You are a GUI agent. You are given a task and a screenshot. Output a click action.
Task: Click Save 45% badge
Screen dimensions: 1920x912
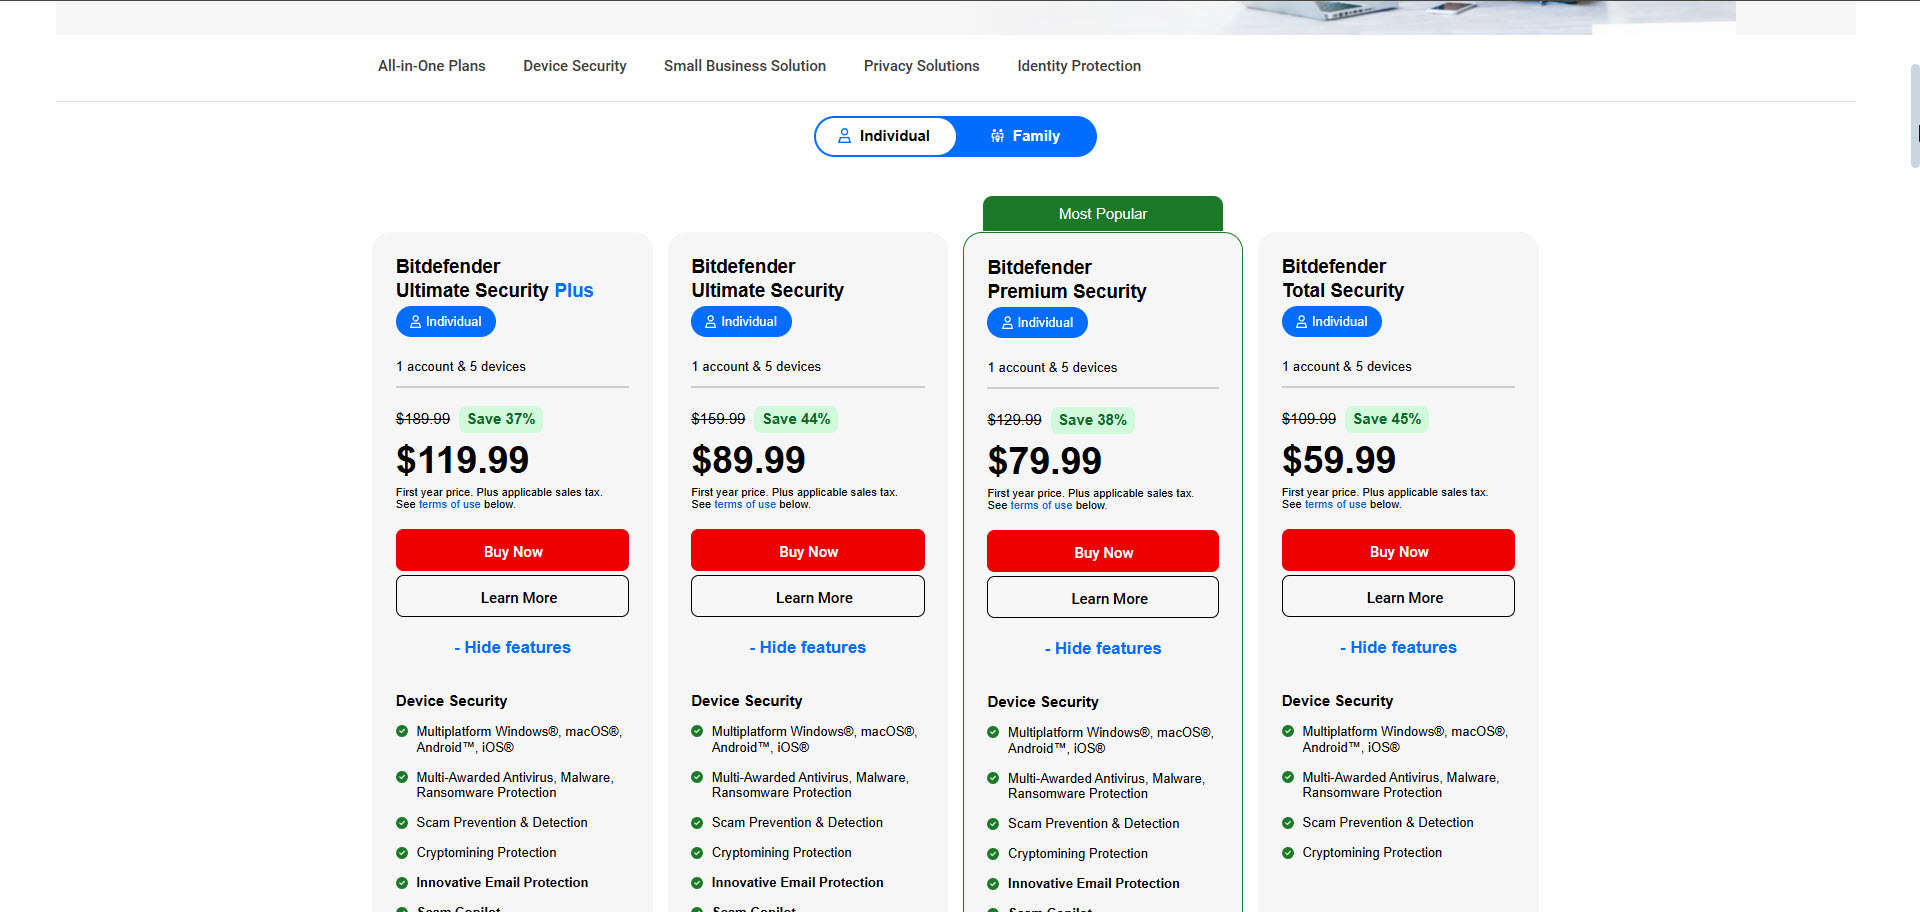tap(1387, 419)
